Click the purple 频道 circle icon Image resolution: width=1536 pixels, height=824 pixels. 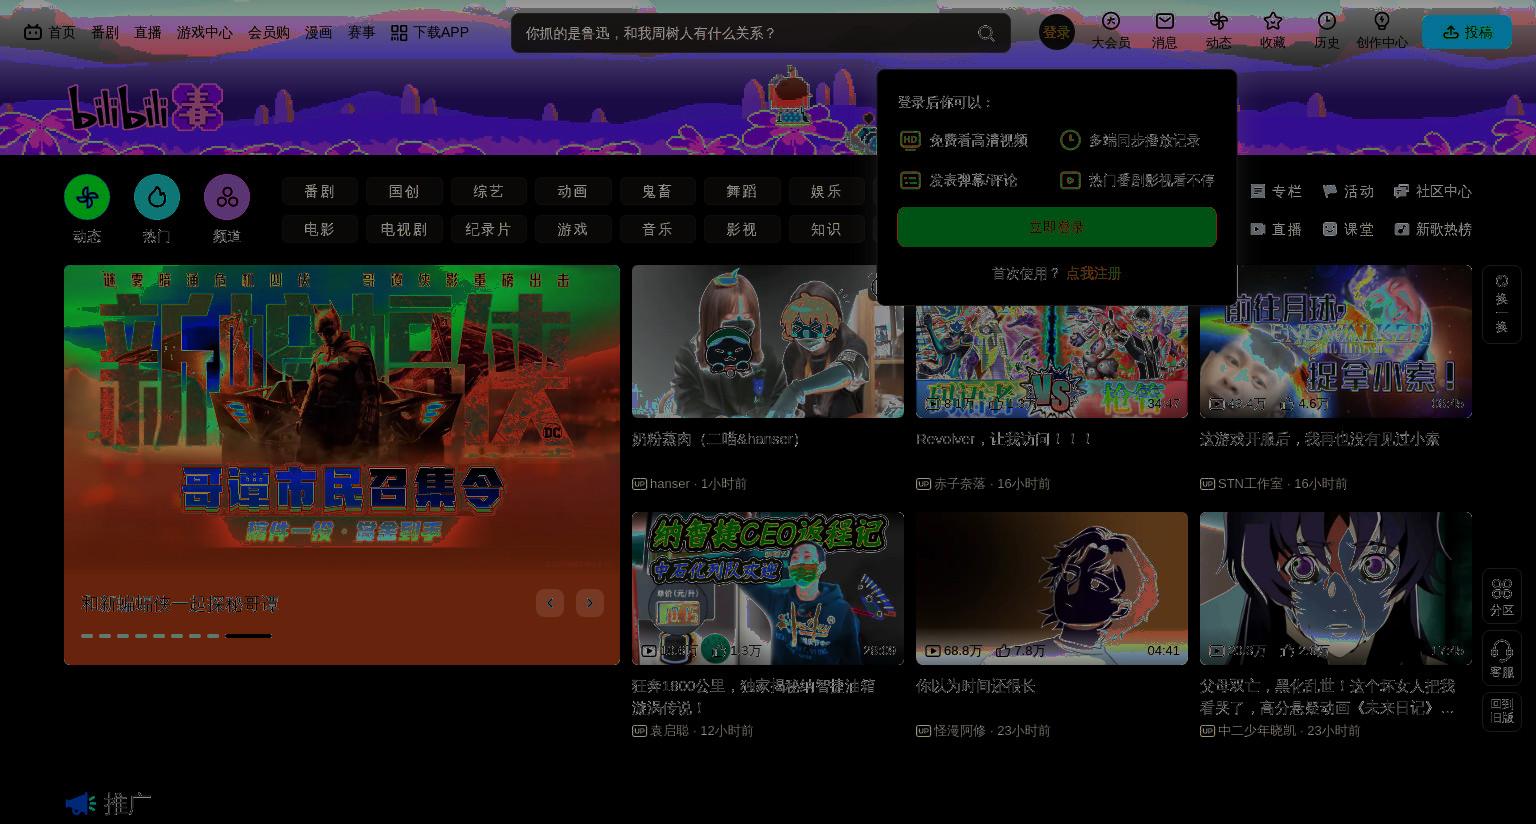pyautogui.click(x=227, y=197)
